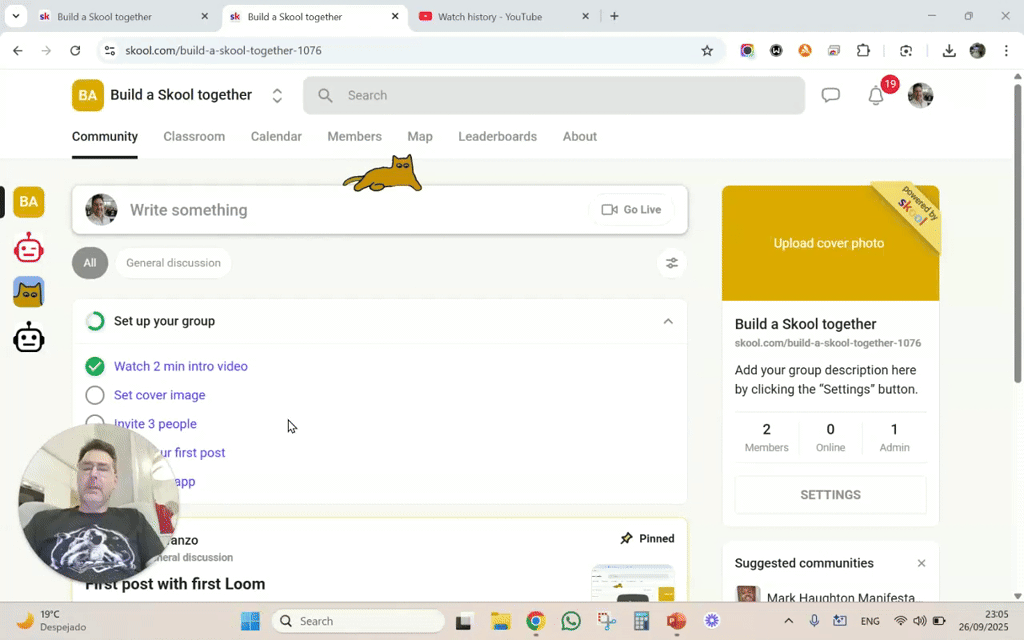Reload the current page
Screen dimensions: 1024x640
pyautogui.click(x=75, y=50)
